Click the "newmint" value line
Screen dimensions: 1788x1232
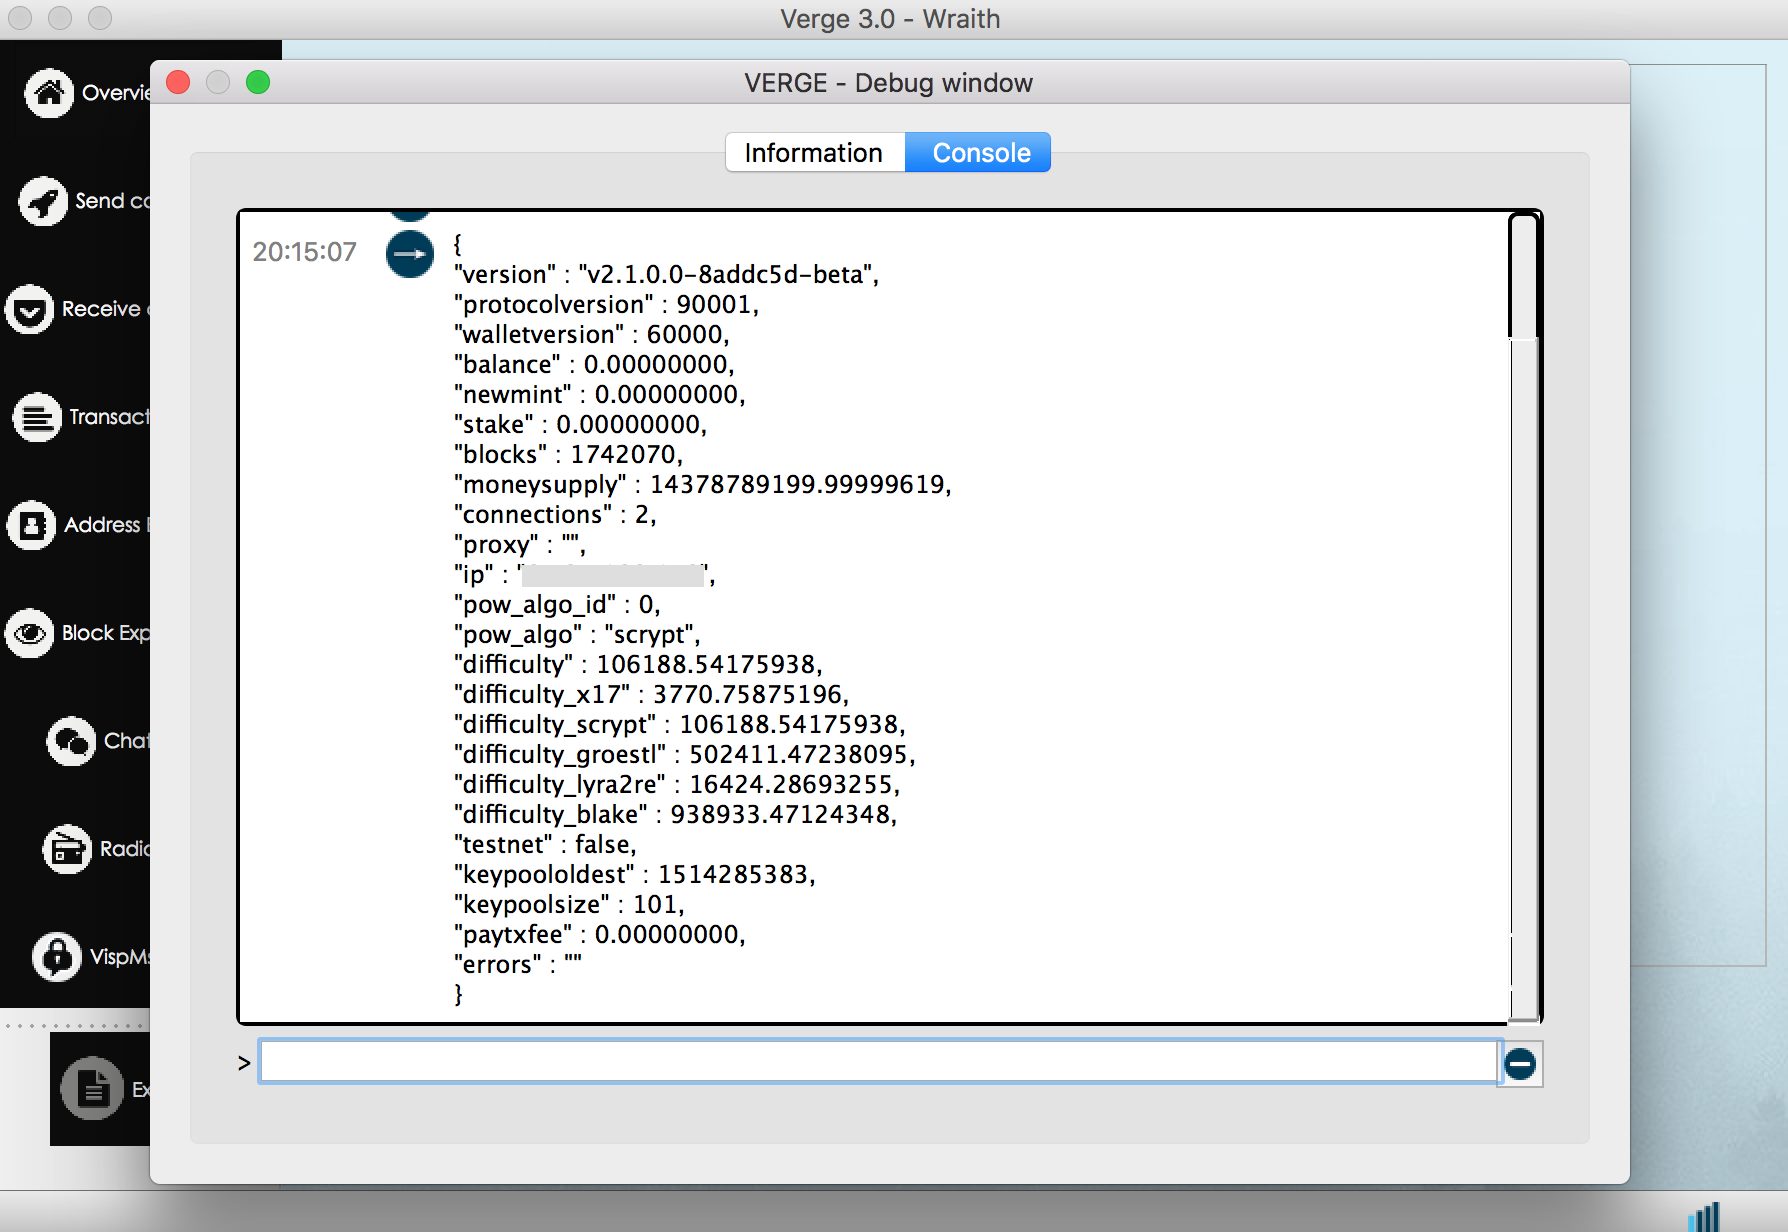coord(600,394)
